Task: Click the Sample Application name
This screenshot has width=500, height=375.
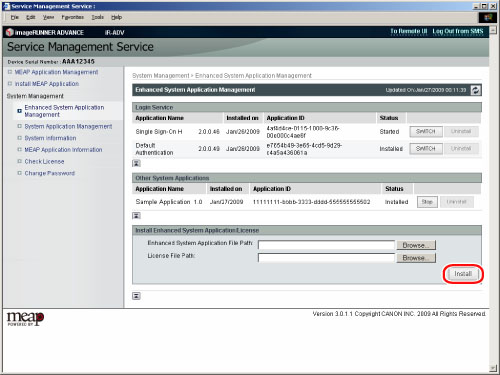Action: [x=163, y=202]
